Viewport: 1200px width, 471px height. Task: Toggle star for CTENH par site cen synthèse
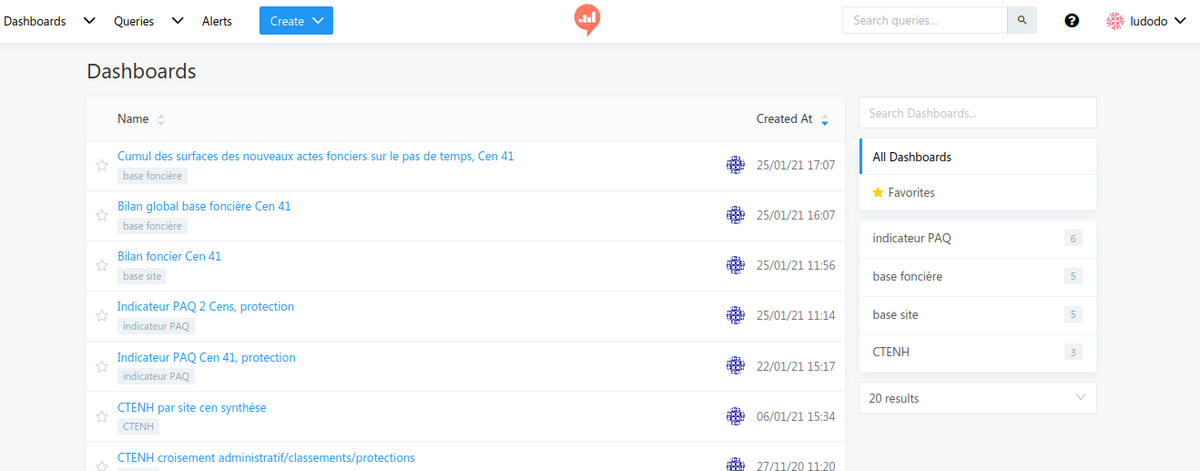101,416
